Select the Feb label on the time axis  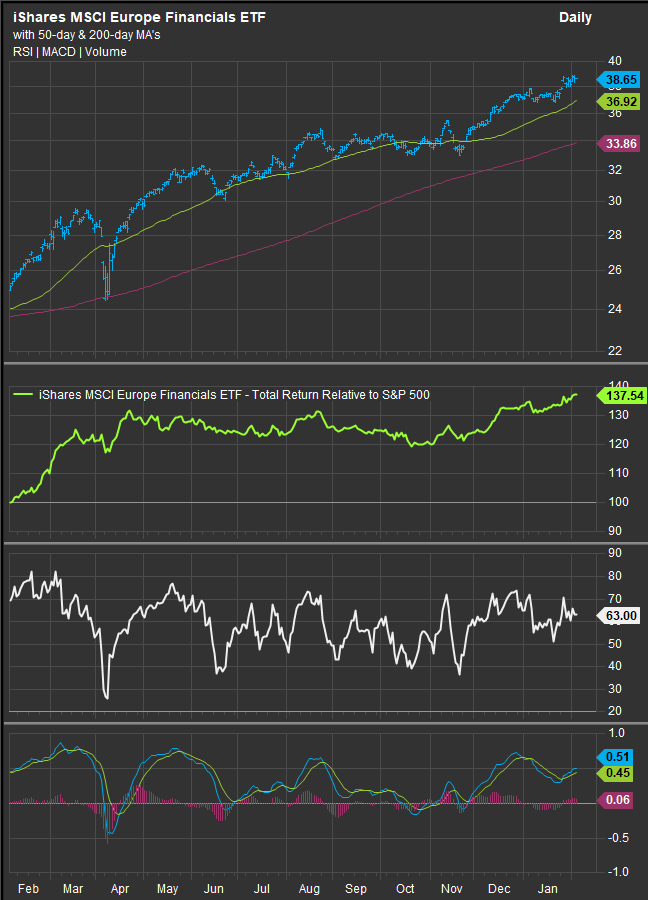pos(31,888)
